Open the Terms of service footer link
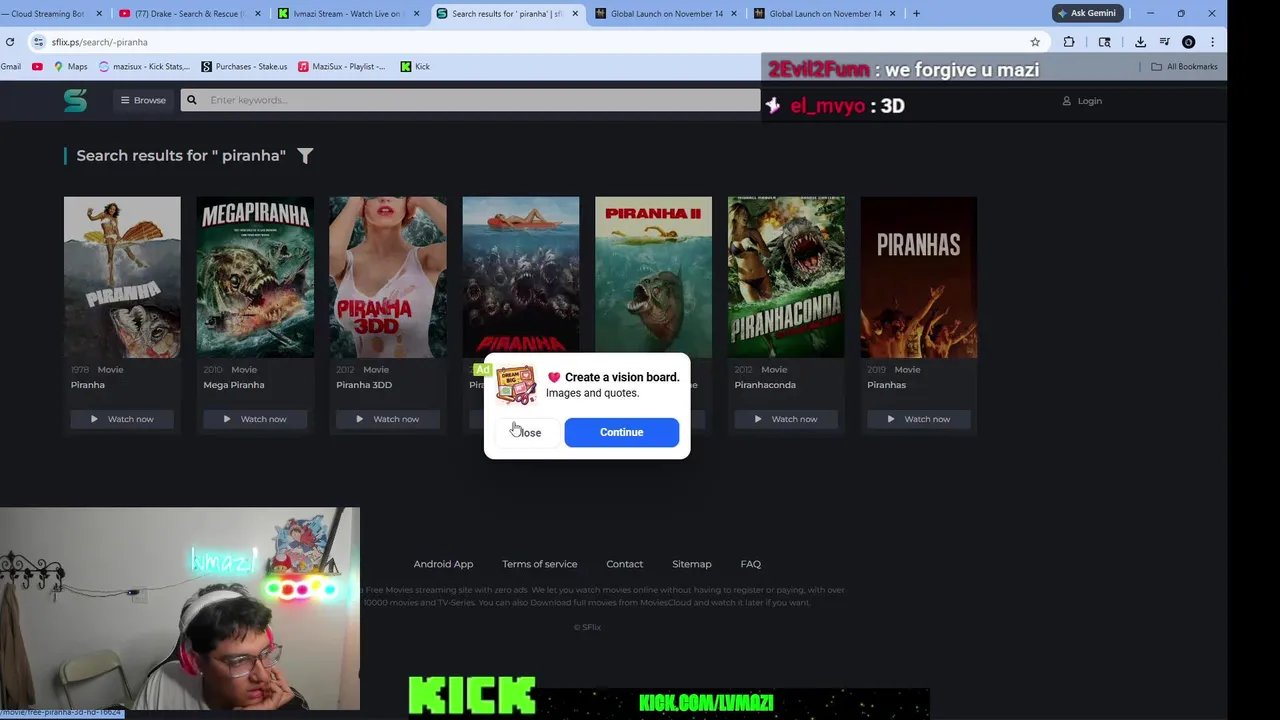This screenshot has width=1280, height=720. click(x=539, y=564)
